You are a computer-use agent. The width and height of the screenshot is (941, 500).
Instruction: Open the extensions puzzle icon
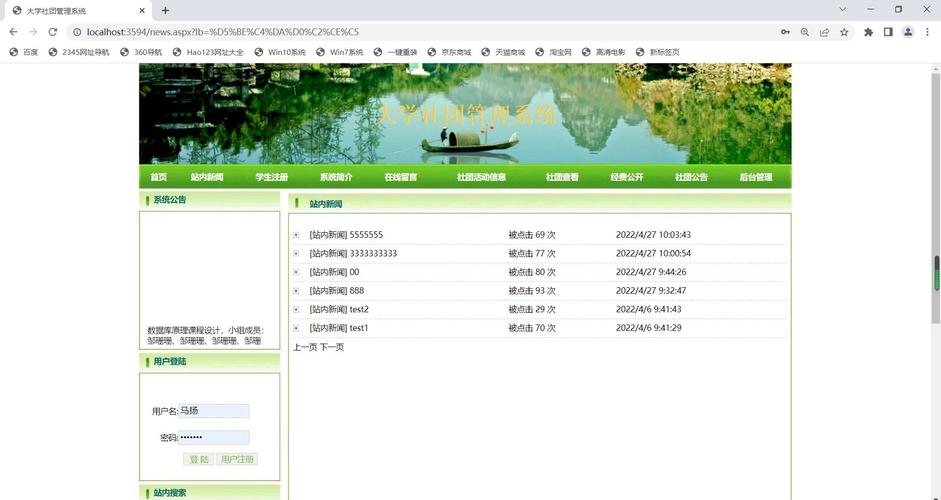coord(868,32)
